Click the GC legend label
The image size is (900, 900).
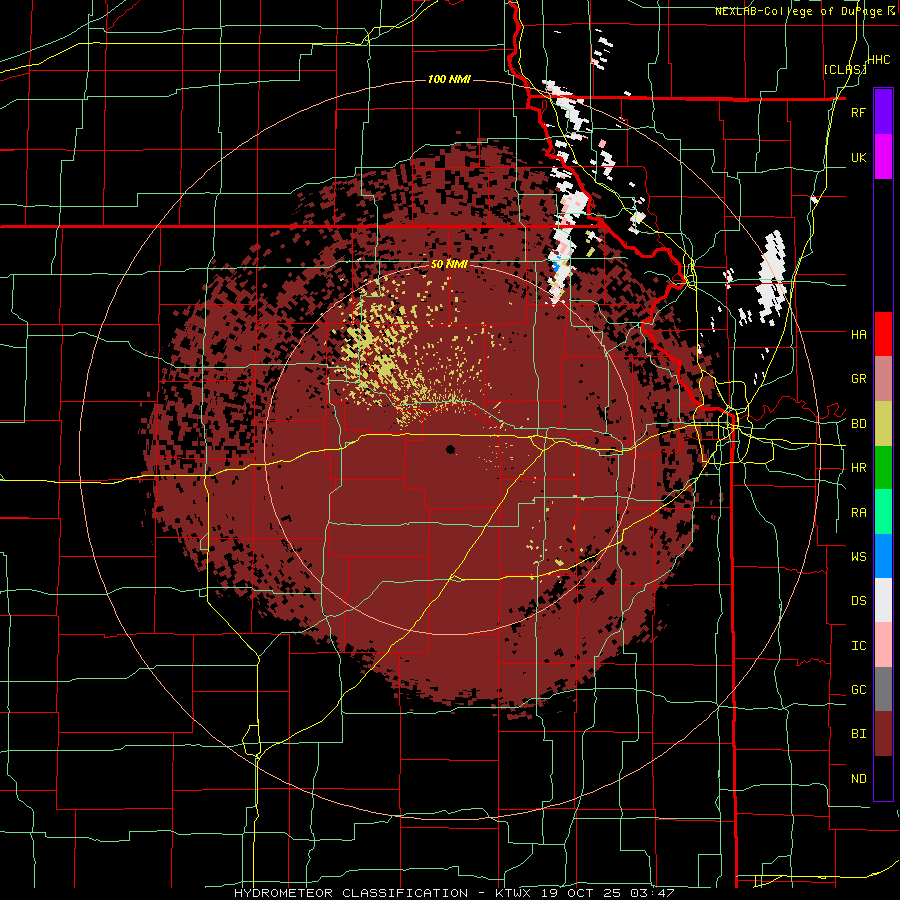click(858, 689)
